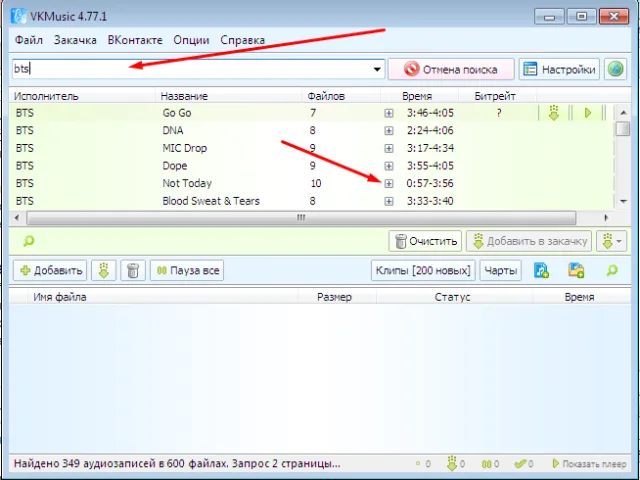Open the Чарты button
640x480 pixels.
point(500,271)
